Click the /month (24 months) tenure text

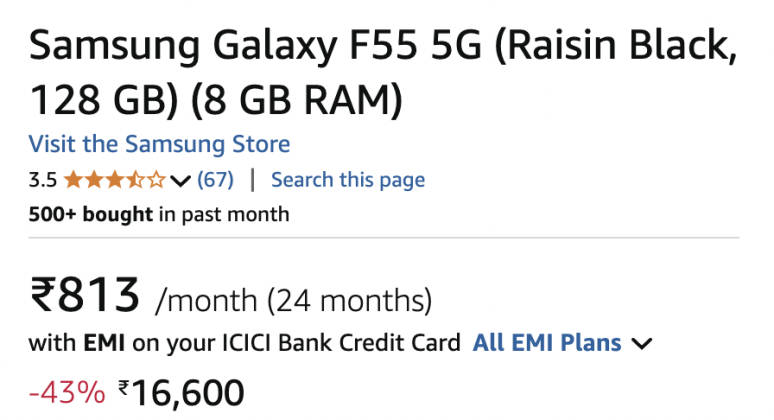(293, 299)
